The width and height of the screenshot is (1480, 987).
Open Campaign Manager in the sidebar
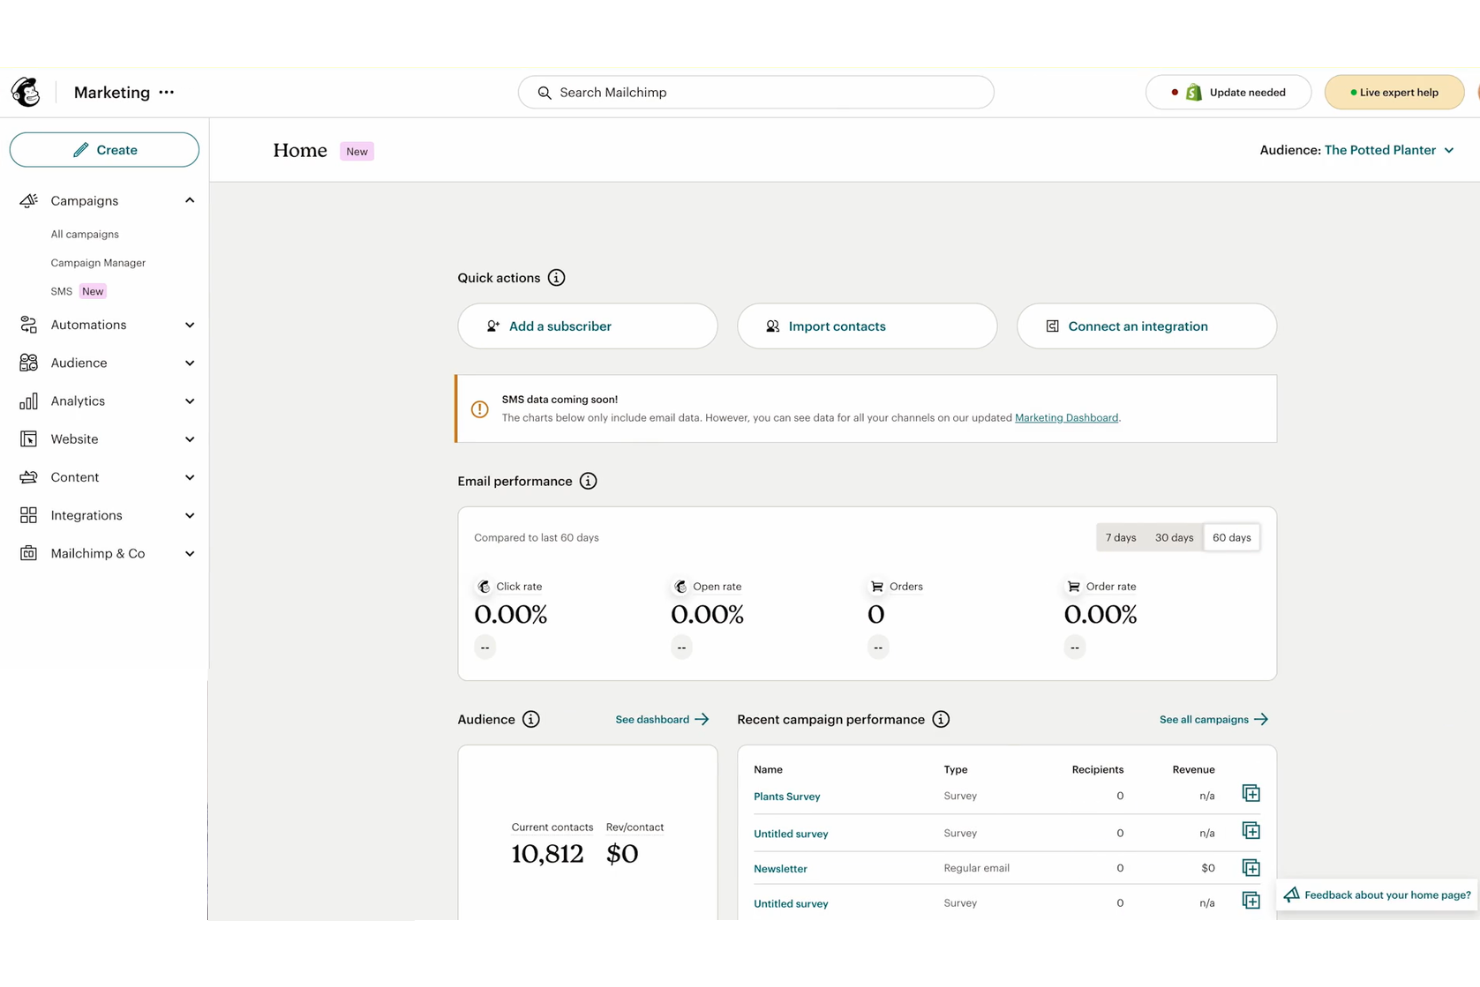tap(97, 262)
